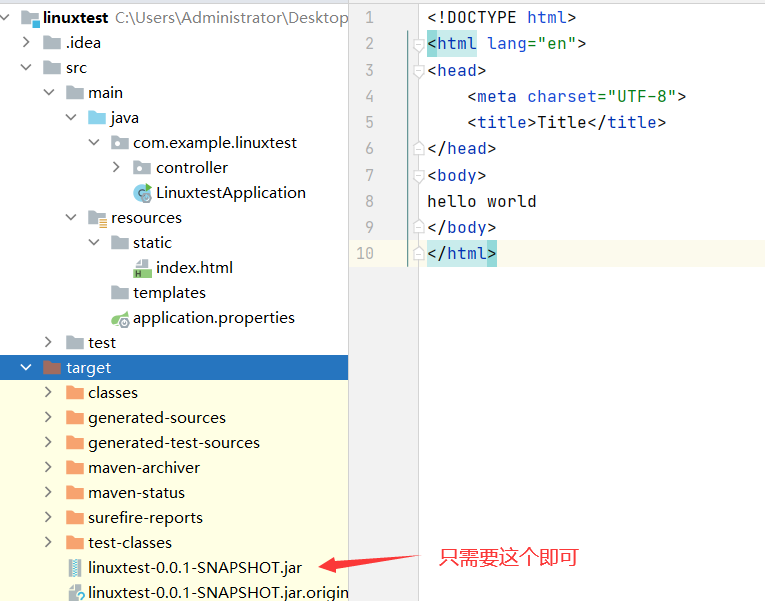Expand the controller package

116,167
